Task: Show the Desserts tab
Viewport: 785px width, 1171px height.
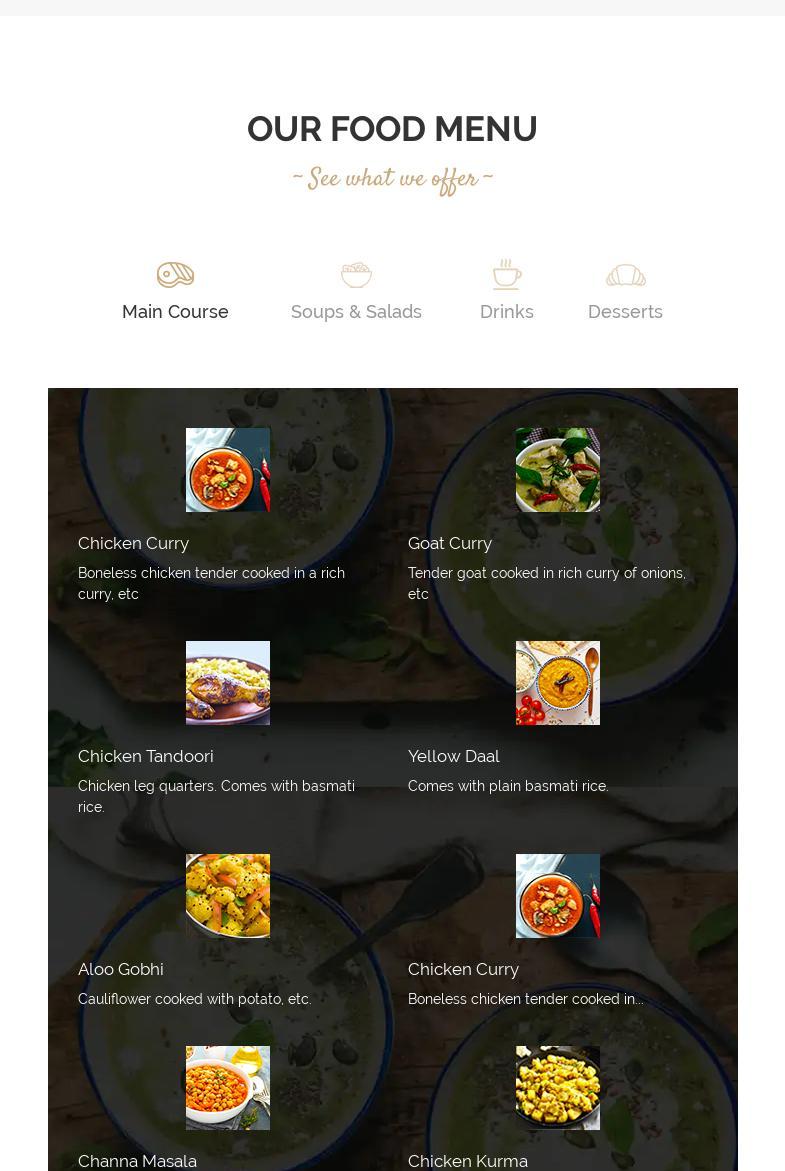Action: (x=625, y=311)
